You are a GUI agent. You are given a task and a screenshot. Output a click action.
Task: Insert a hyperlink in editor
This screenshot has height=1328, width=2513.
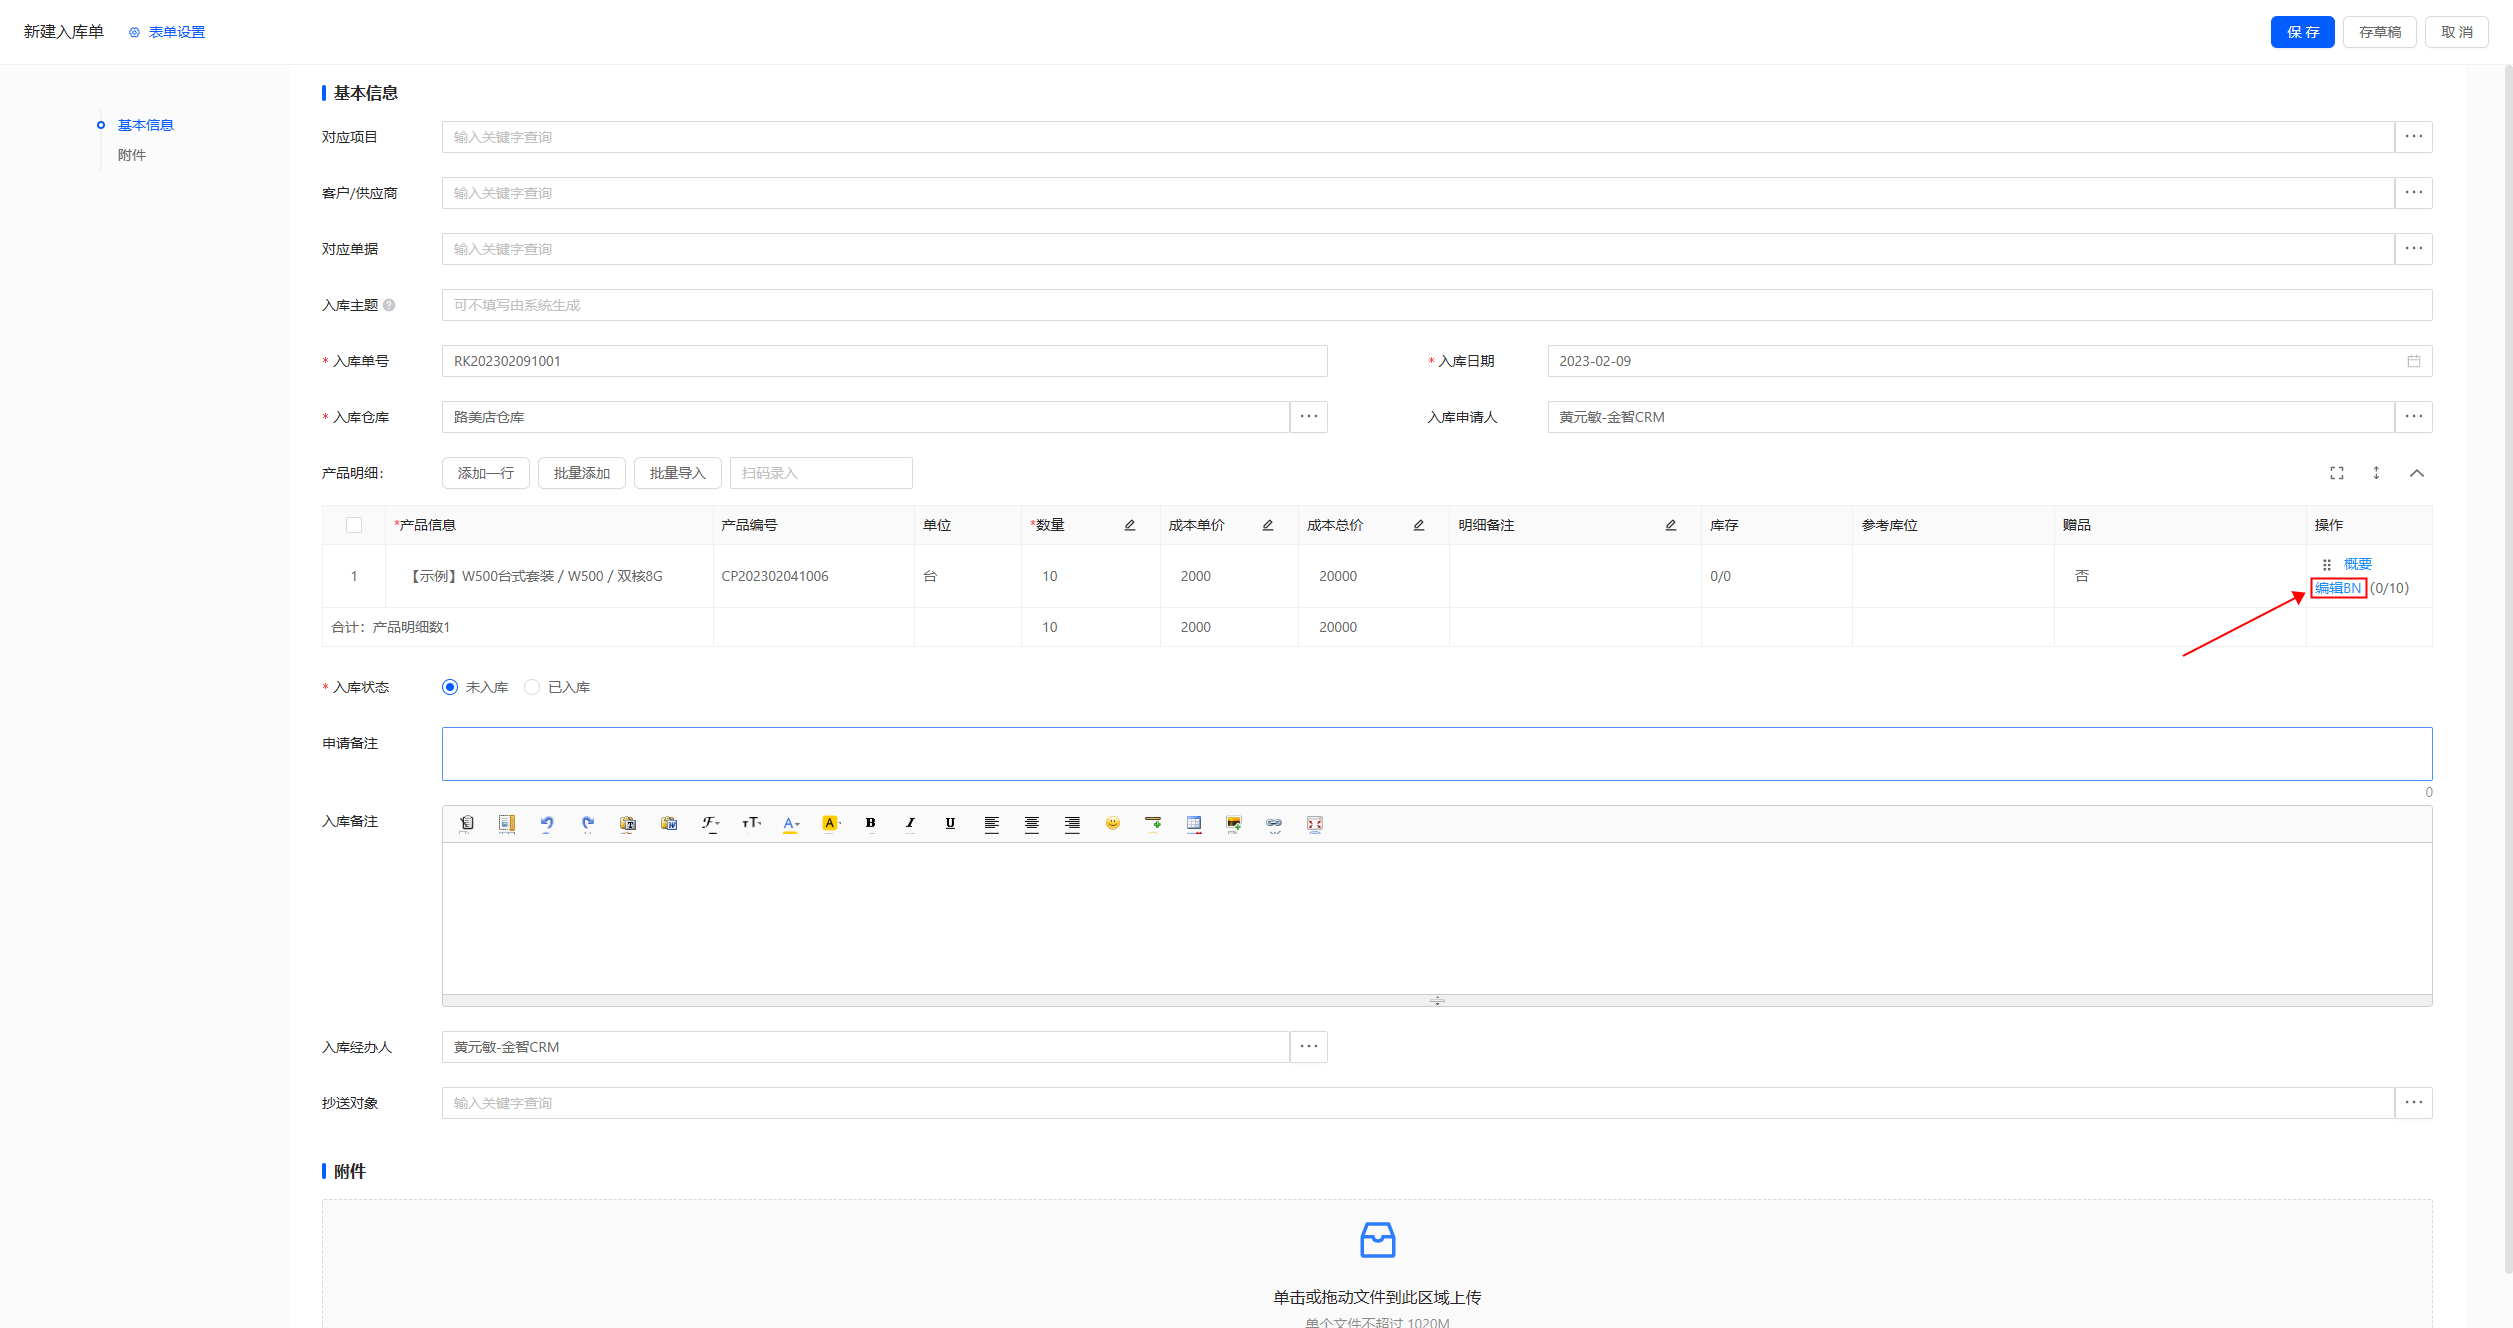click(1274, 824)
